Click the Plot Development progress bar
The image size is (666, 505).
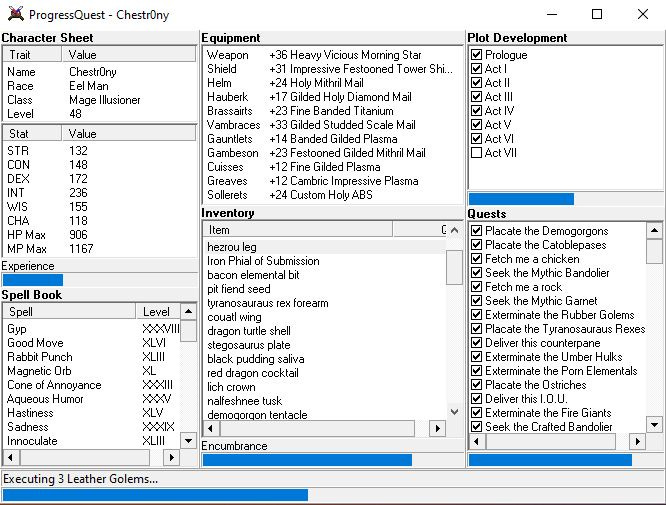click(x=566, y=199)
